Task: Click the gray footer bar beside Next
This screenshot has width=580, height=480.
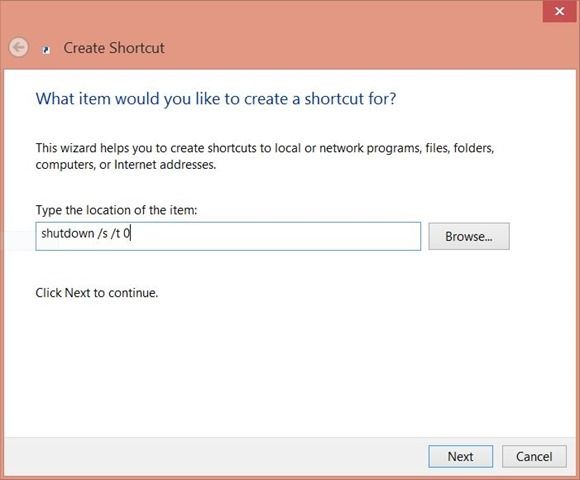Action: click(x=215, y=456)
